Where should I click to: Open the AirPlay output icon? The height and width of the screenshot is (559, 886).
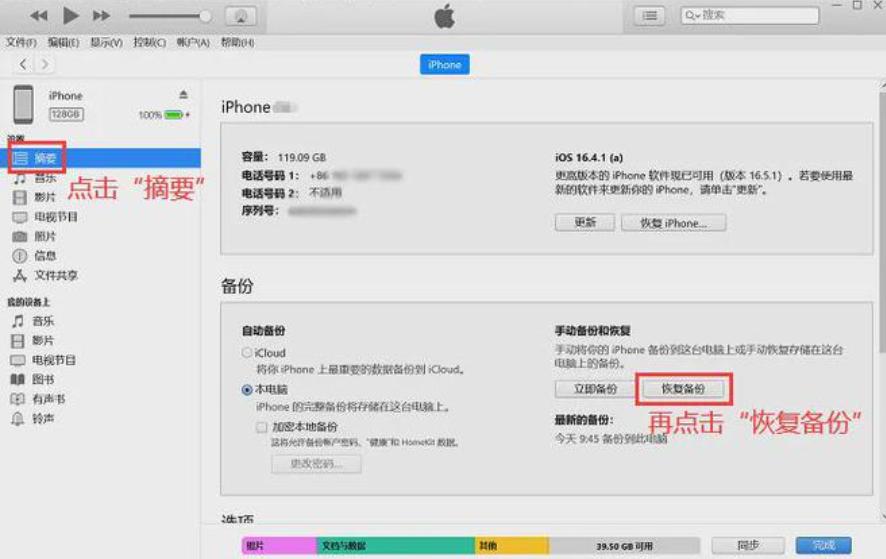pyautogui.click(x=241, y=16)
